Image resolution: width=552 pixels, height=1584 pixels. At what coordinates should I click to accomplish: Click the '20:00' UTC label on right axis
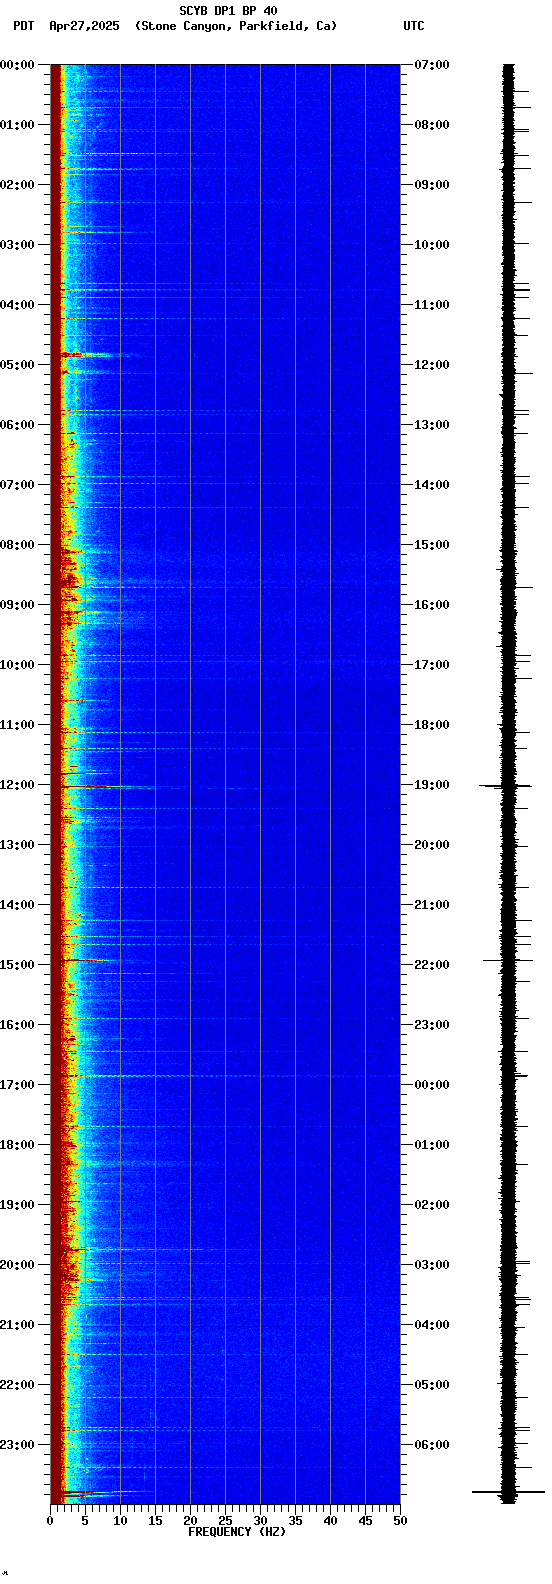click(432, 845)
